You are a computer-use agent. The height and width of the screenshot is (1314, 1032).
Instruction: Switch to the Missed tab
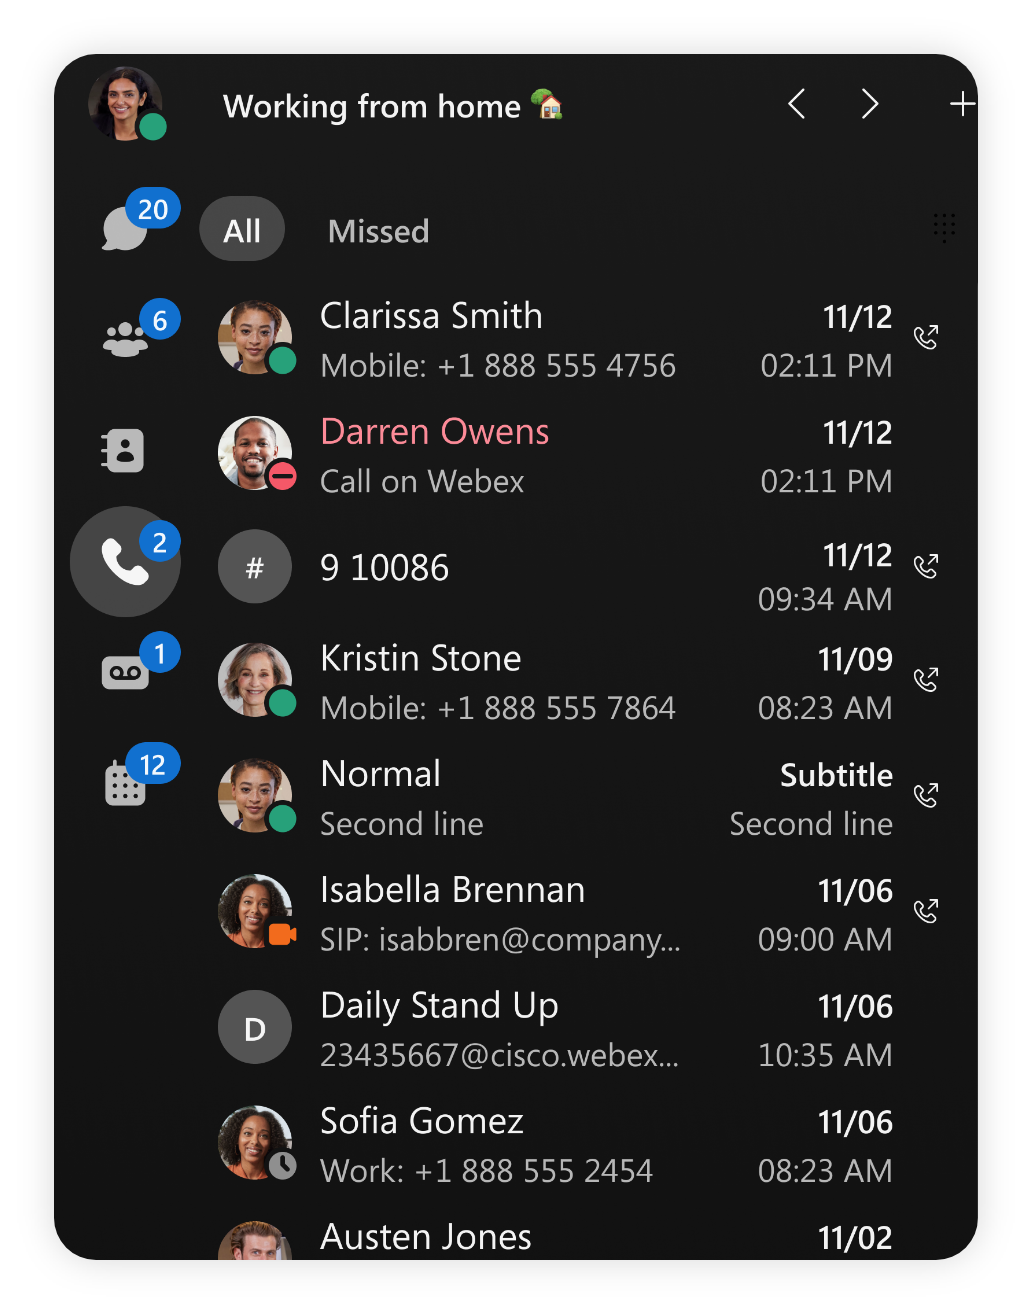378,231
